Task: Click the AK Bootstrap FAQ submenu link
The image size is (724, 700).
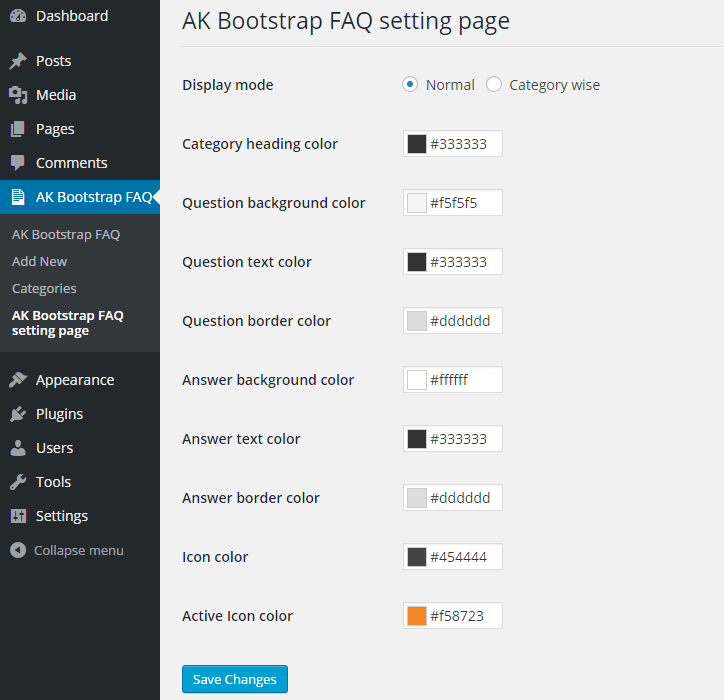Action: (x=66, y=235)
